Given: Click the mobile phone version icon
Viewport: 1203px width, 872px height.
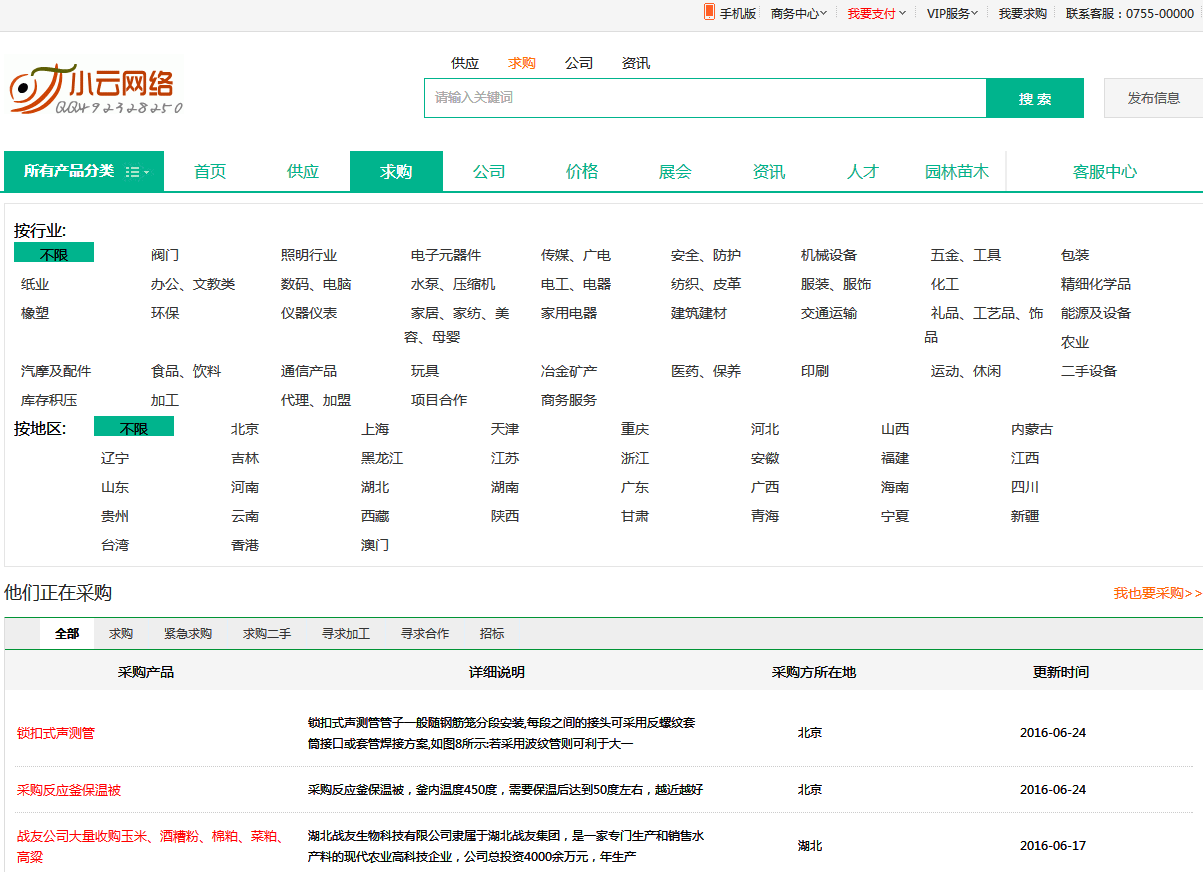Looking at the screenshot, I should pos(709,12).
